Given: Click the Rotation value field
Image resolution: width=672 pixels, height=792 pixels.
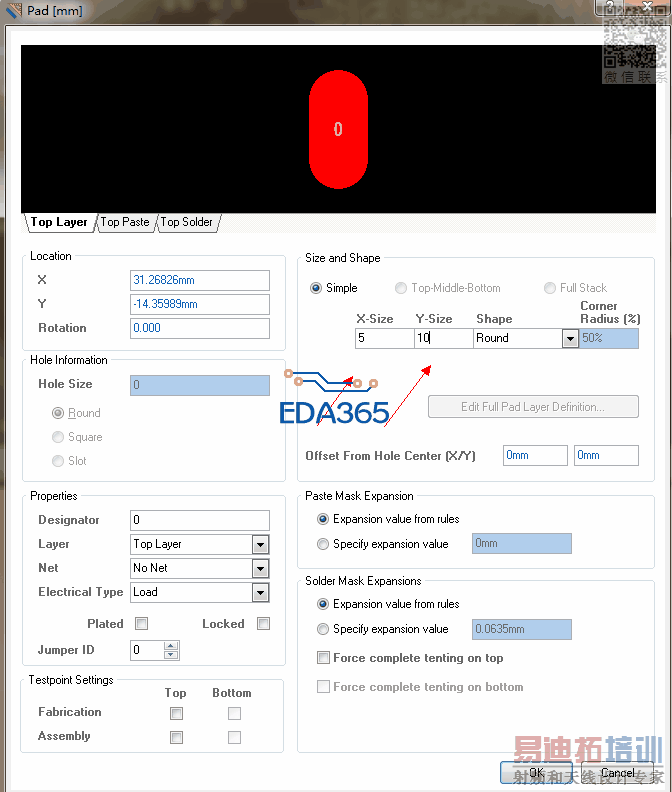Looking at the screenshot, I should click(200, 328).
